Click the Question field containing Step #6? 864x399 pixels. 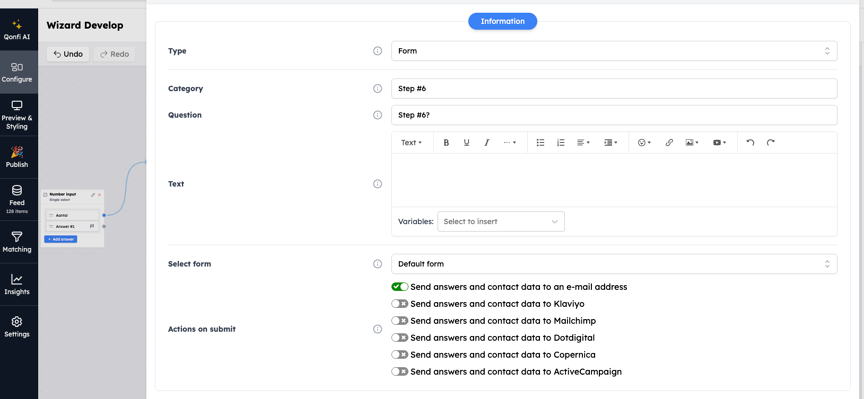tap(614, 115)
